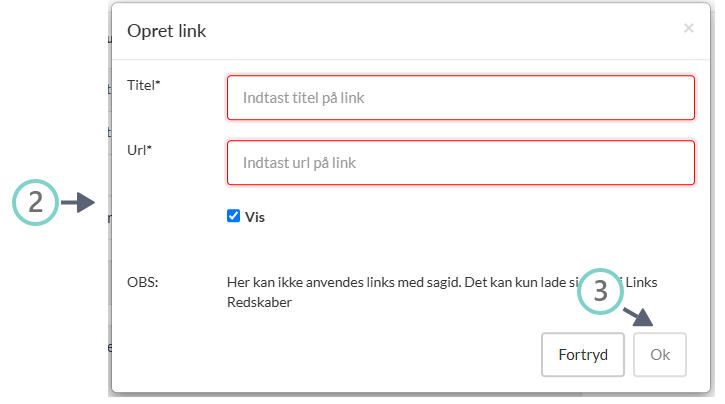Viewport: 725px width, 404px height.
Task: Click the arrow beside marker 2
Action: (78, 203)
